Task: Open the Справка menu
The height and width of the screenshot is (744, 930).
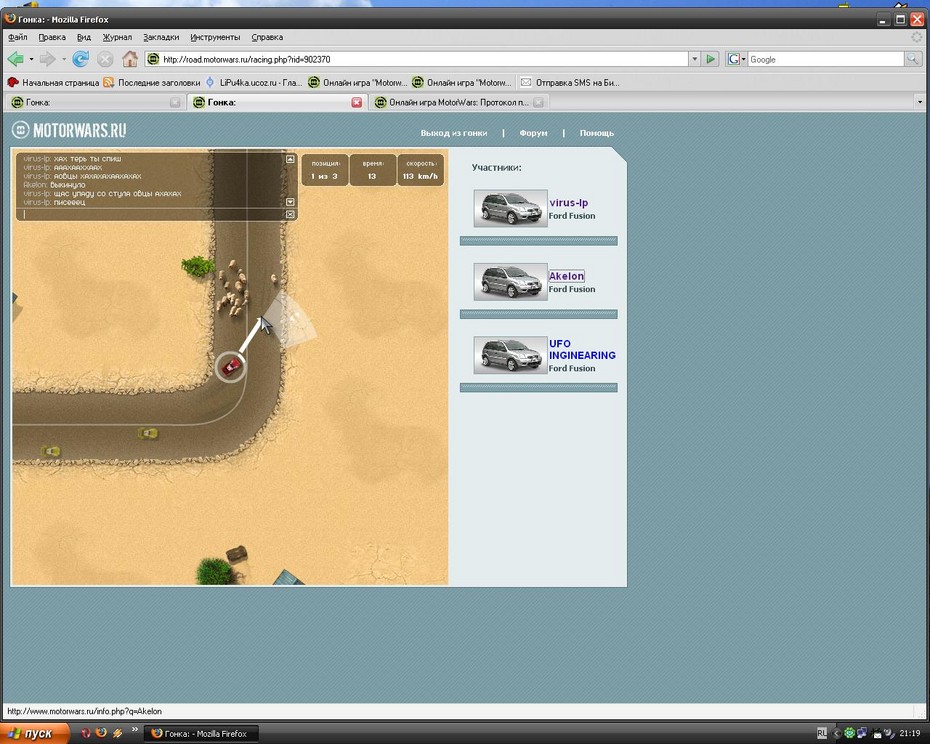Action: coord(267,37)
